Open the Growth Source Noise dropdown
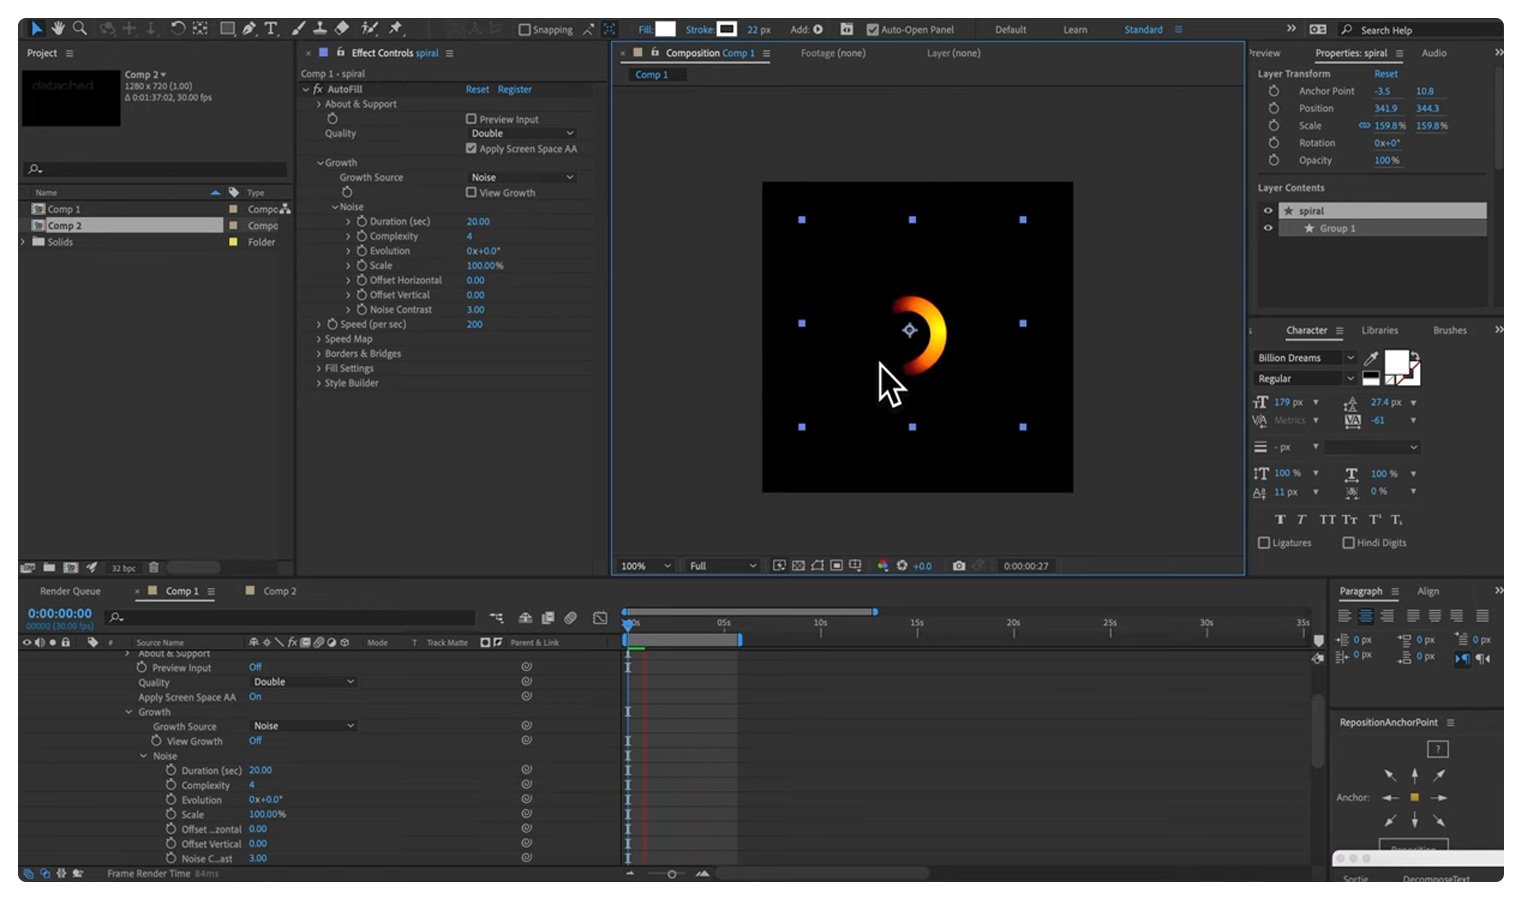 (x=521, y=177)
